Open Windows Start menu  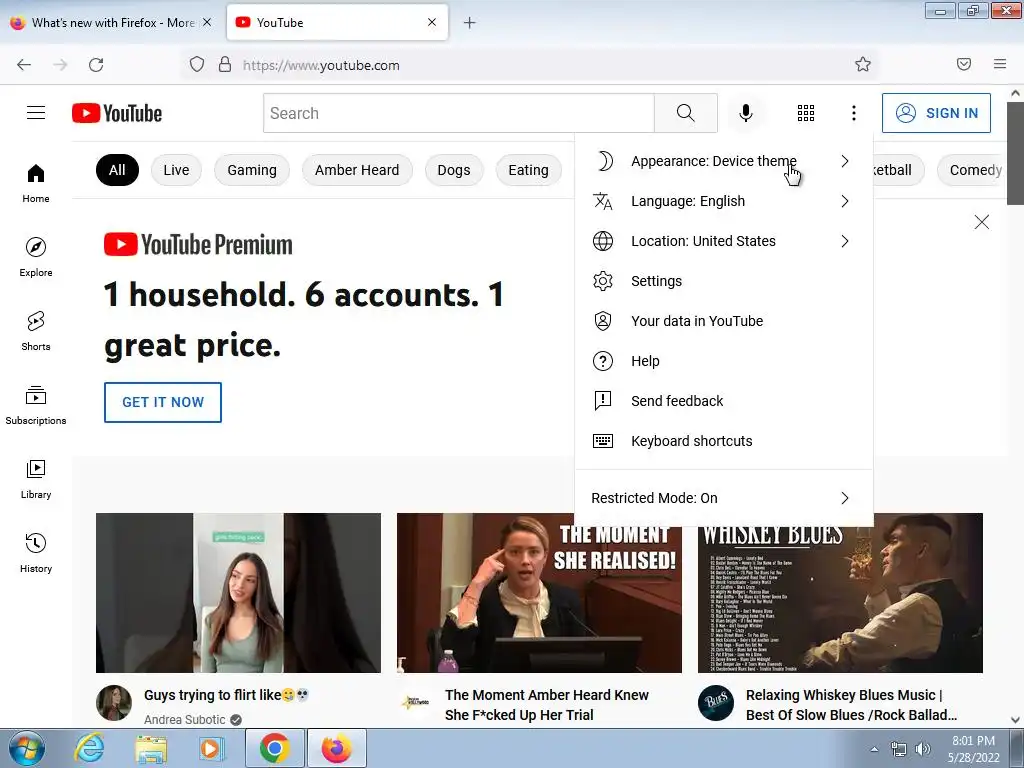pos(27,748)
